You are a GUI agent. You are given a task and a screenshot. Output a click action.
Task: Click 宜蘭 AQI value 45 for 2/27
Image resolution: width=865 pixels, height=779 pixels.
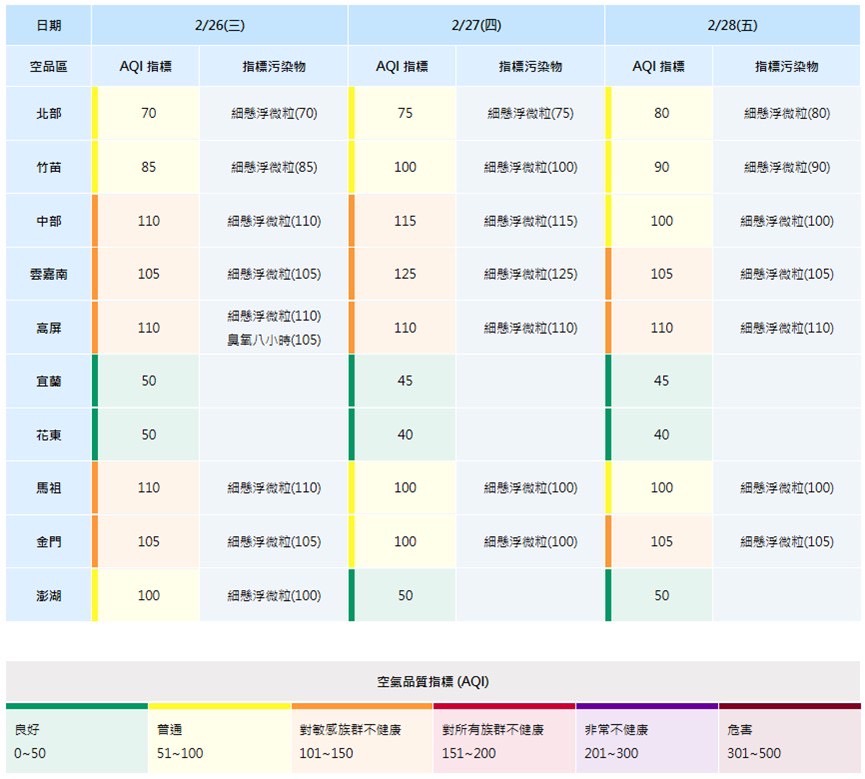click(405, 381)
